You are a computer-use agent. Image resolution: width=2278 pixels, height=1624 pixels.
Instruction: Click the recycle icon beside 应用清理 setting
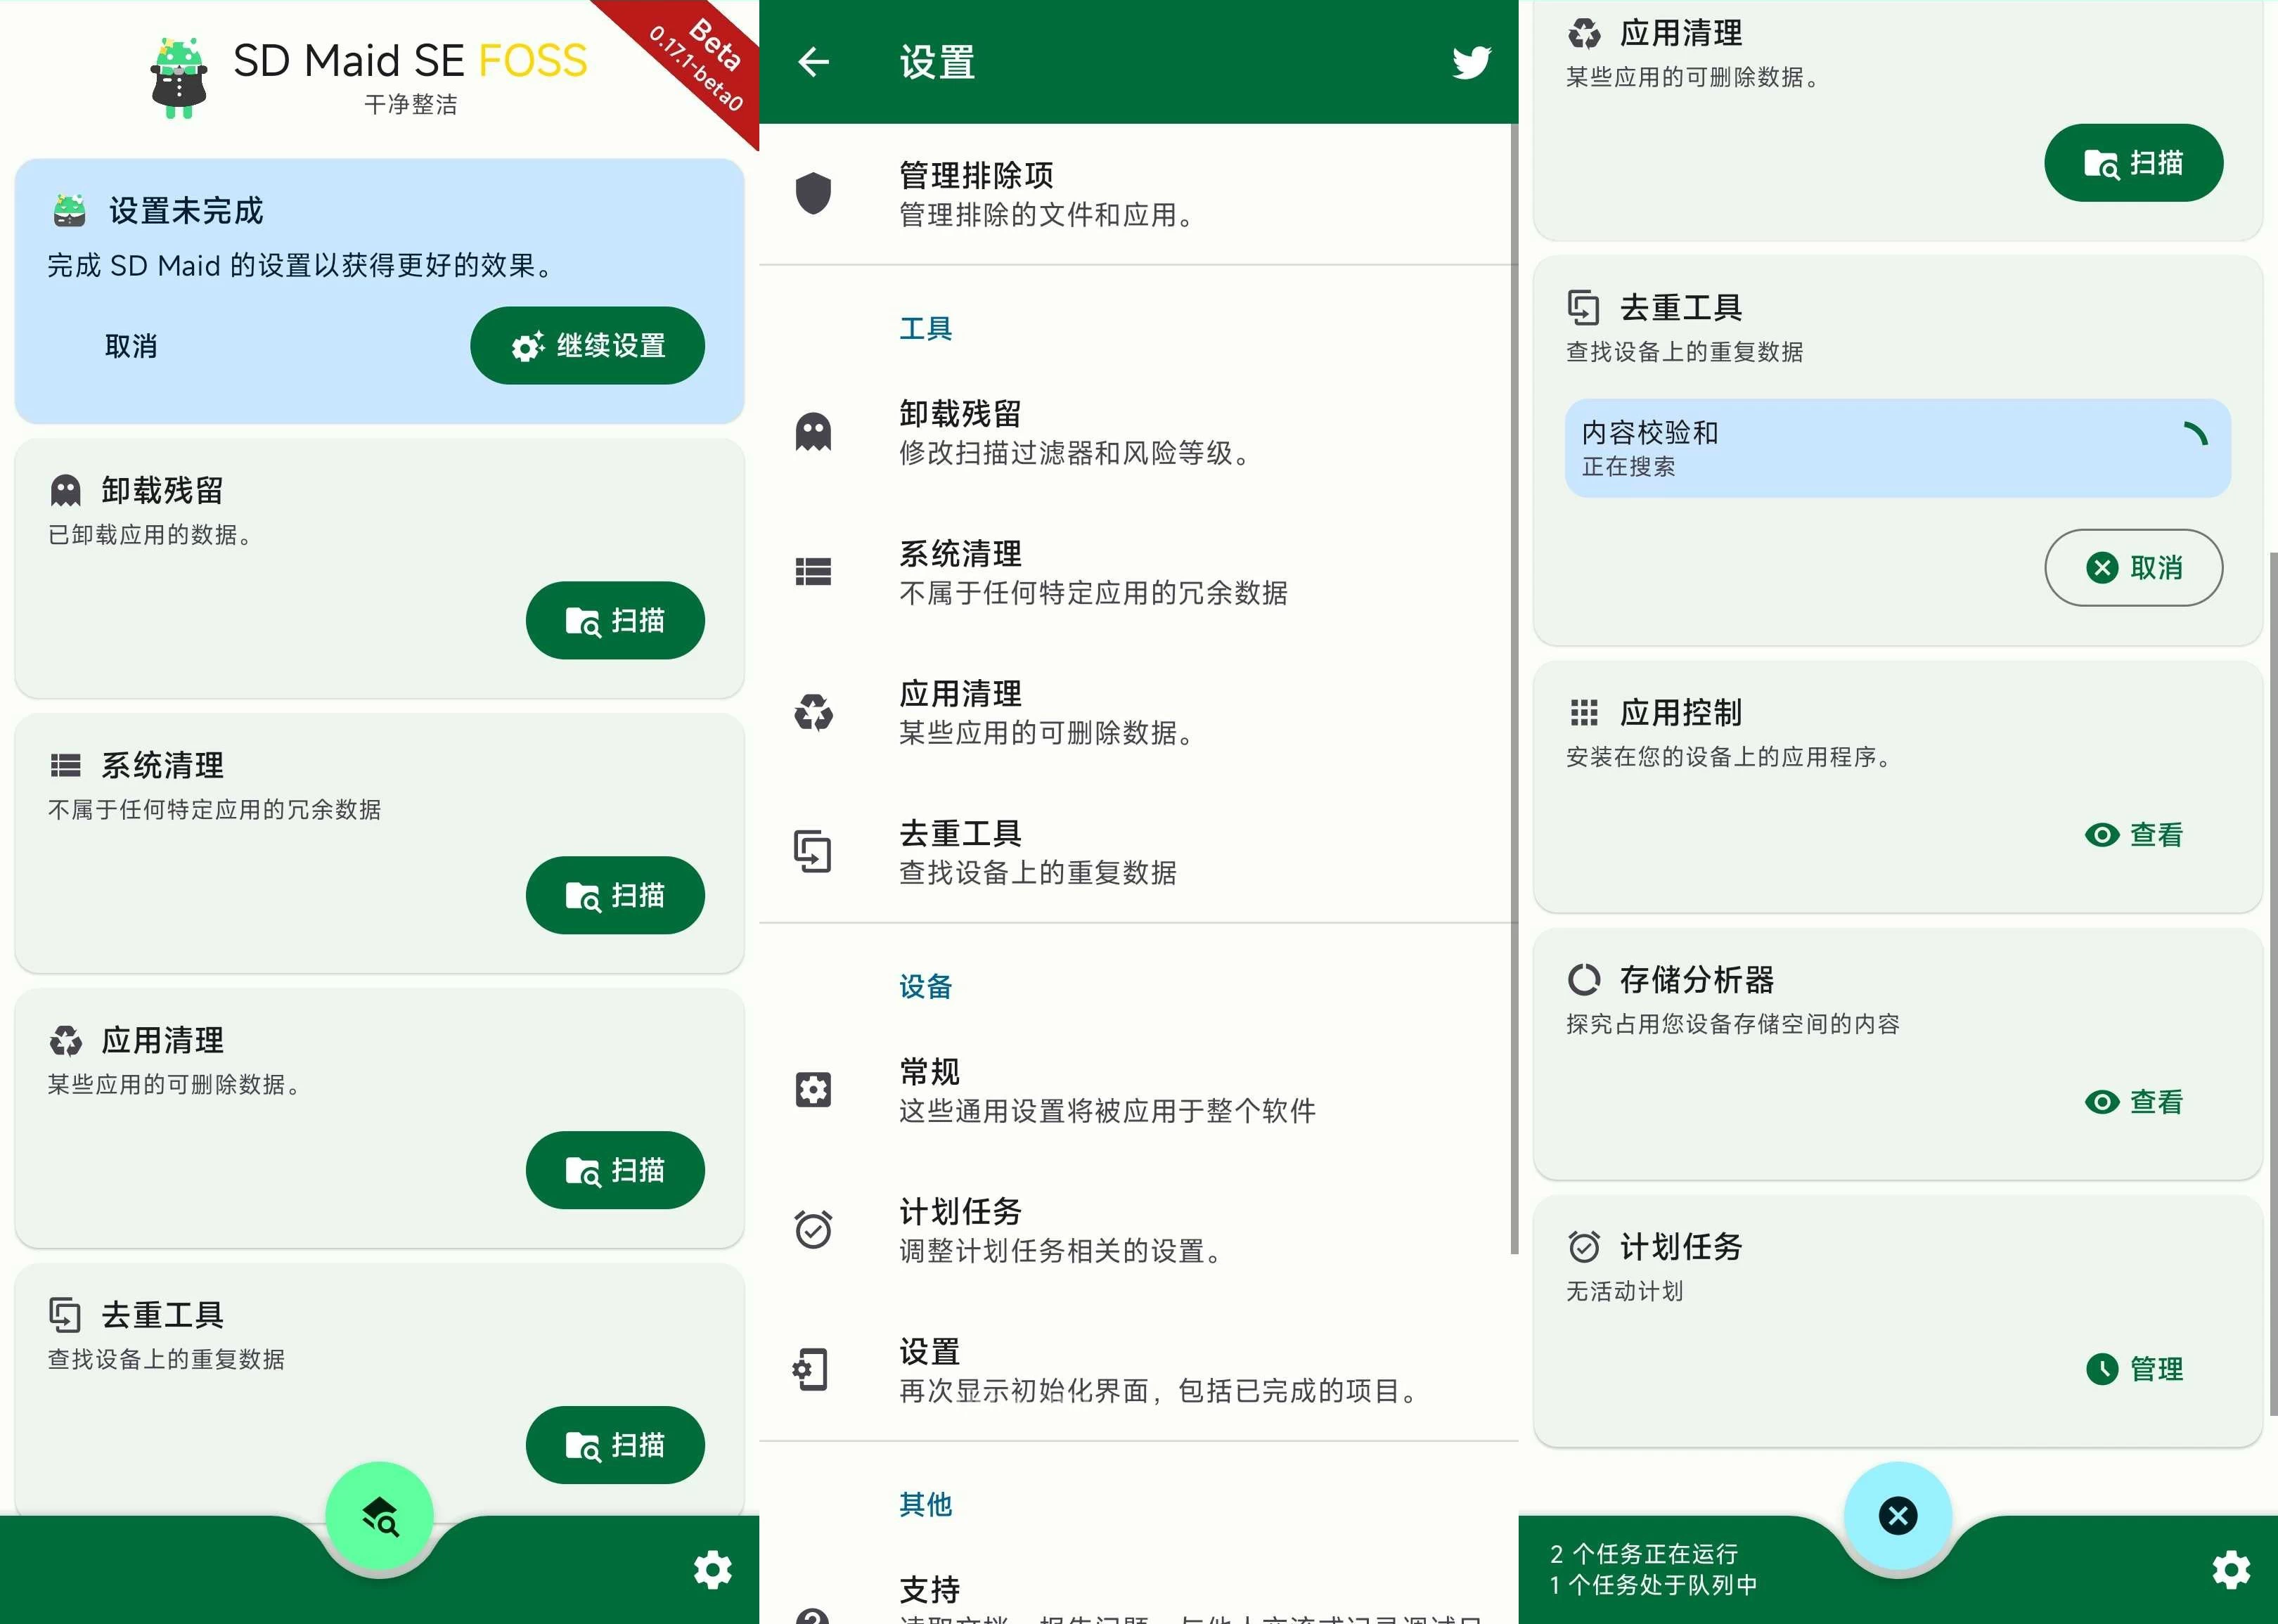pos(813,712)
